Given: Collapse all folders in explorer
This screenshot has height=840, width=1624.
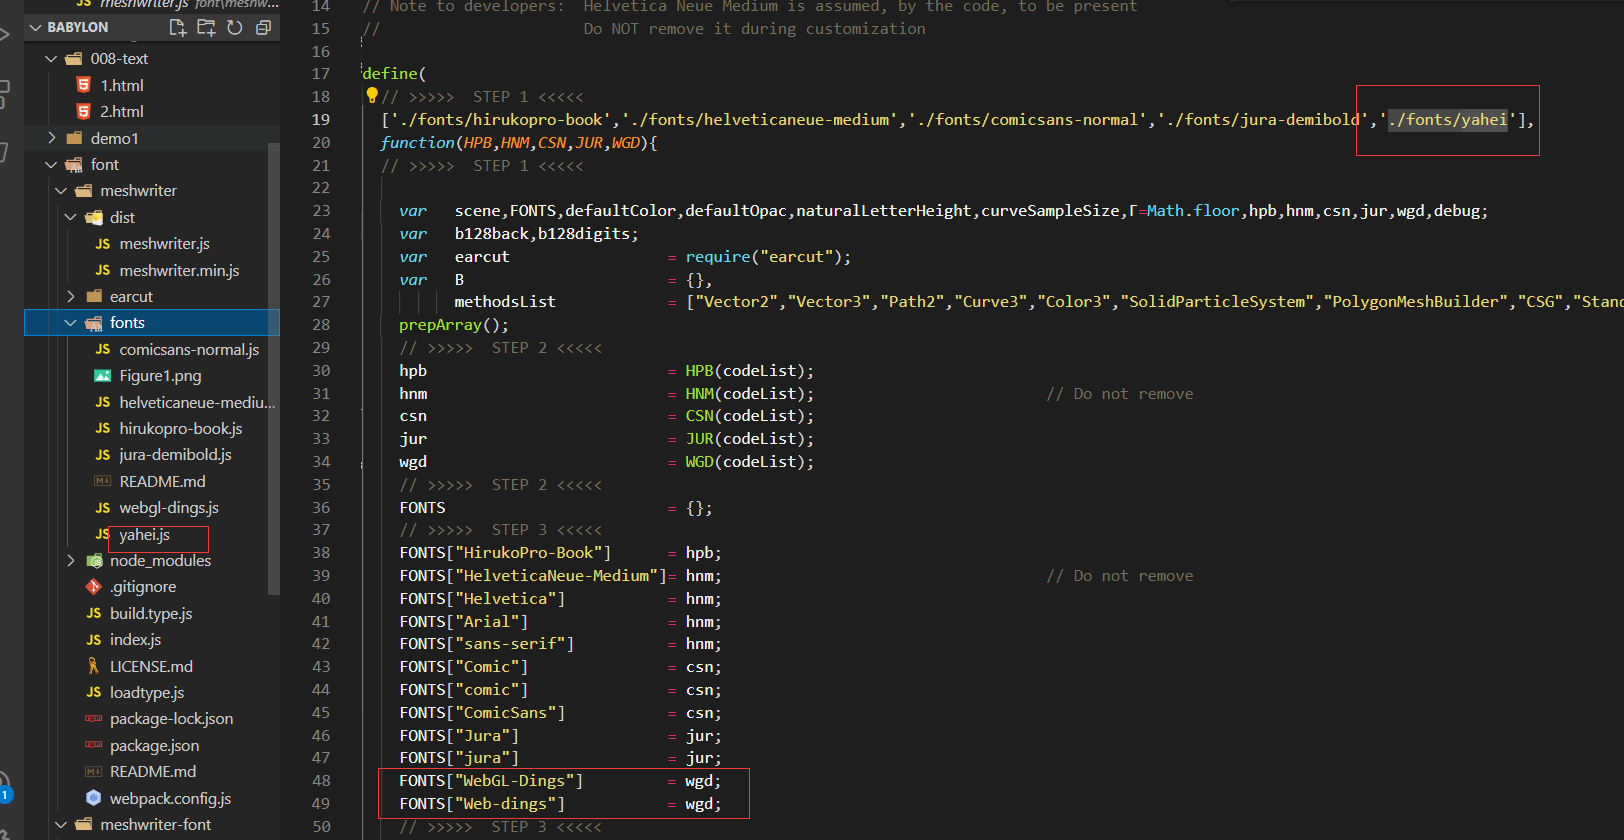Looking at the screenshot, I should [x=263, y=28].
